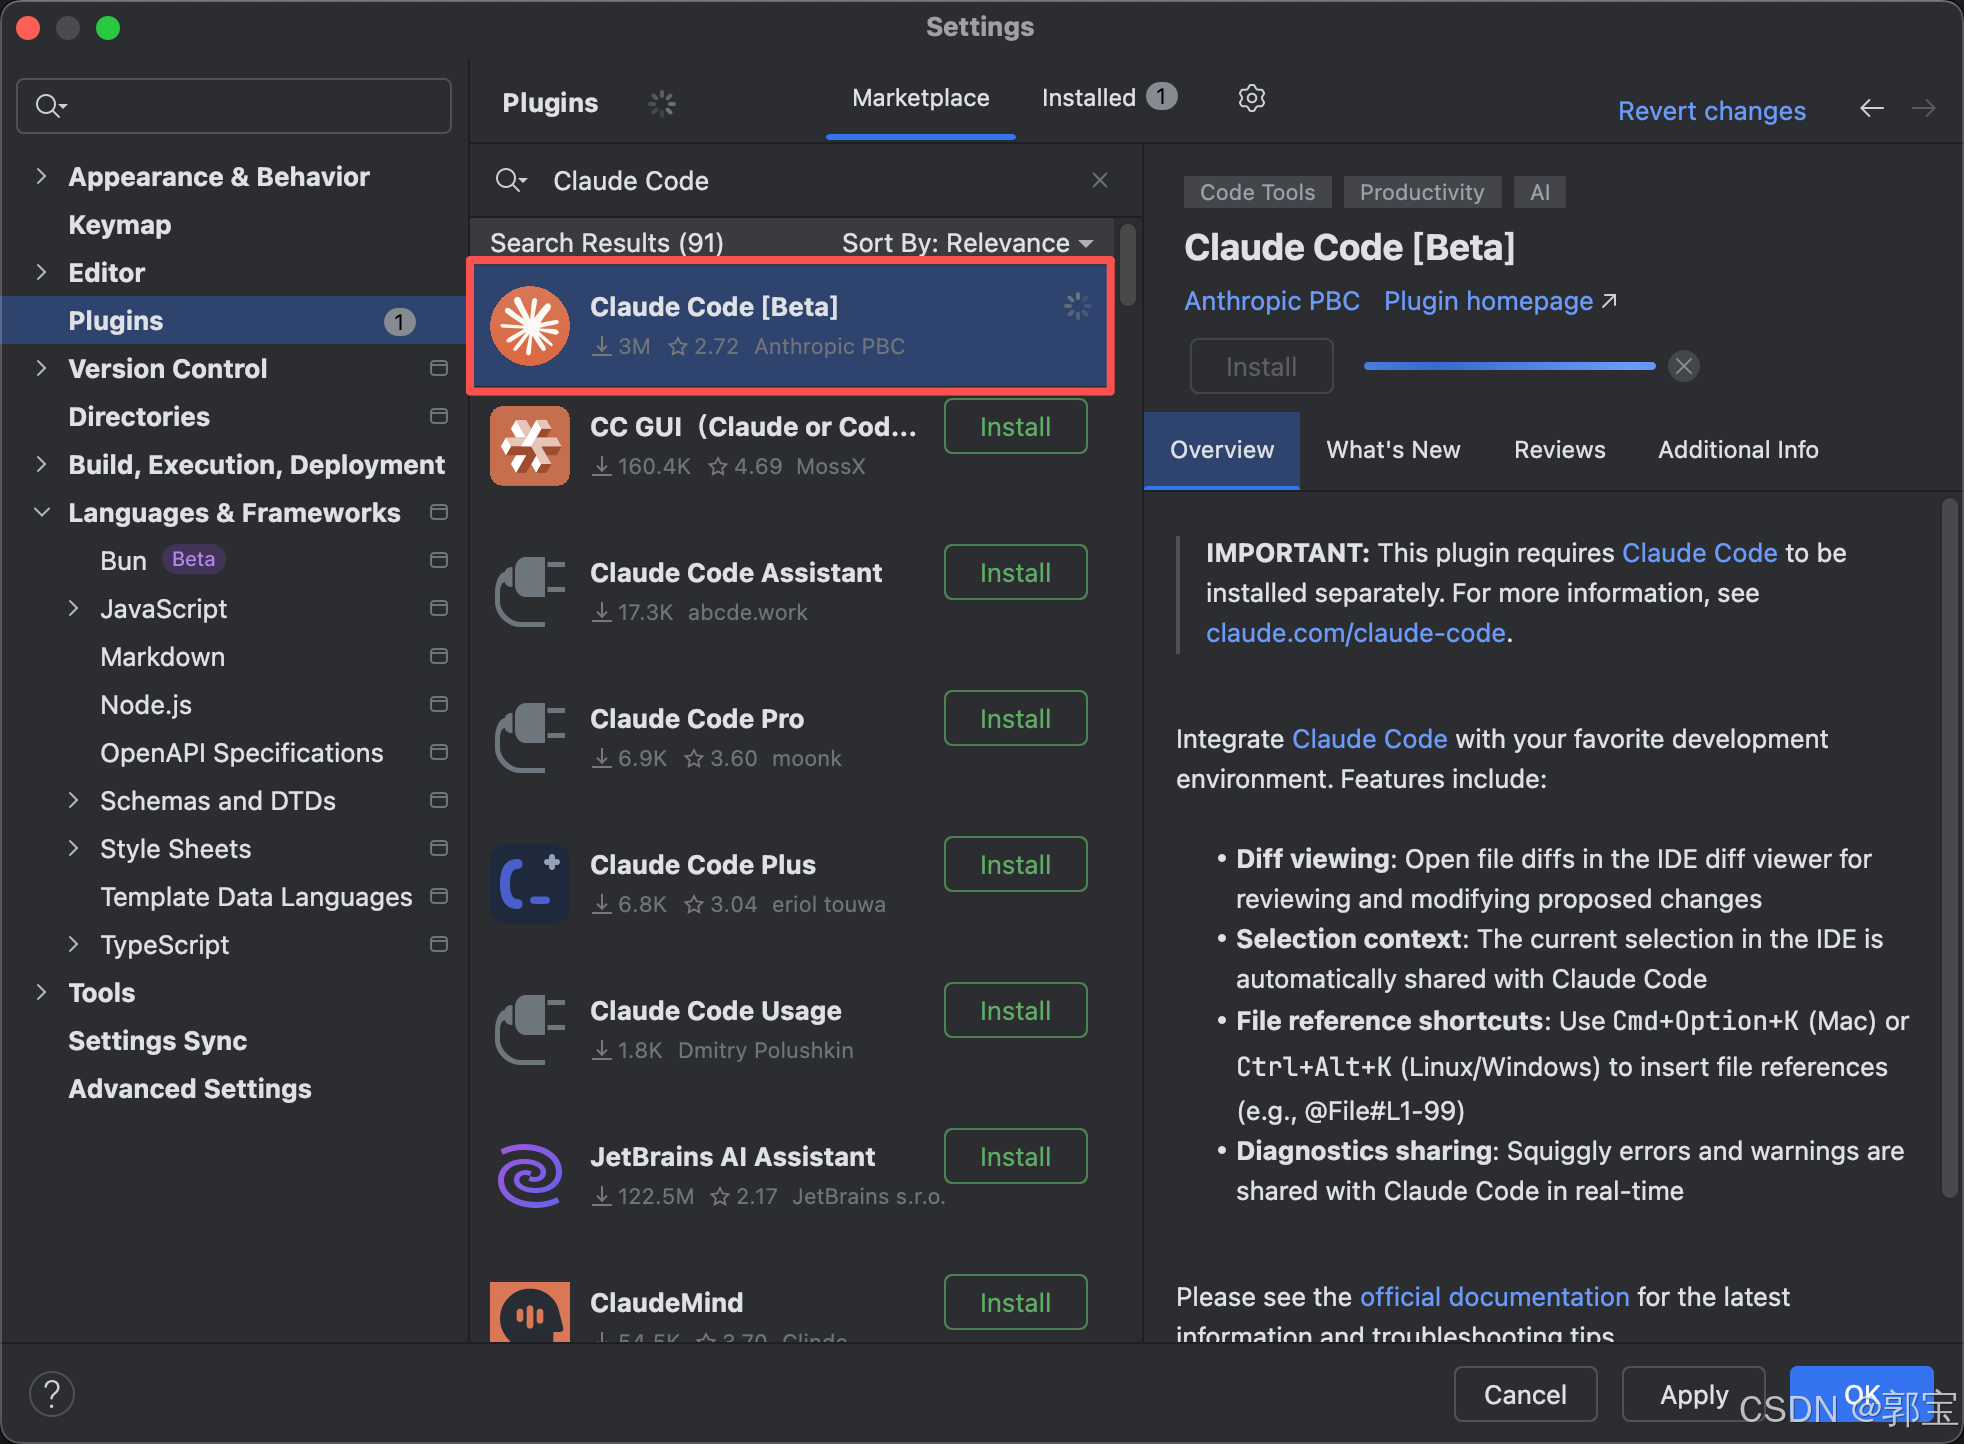Screen dimensions: 1964x1444
Task: Clear the Claude Code search text
Action: 1099,180
